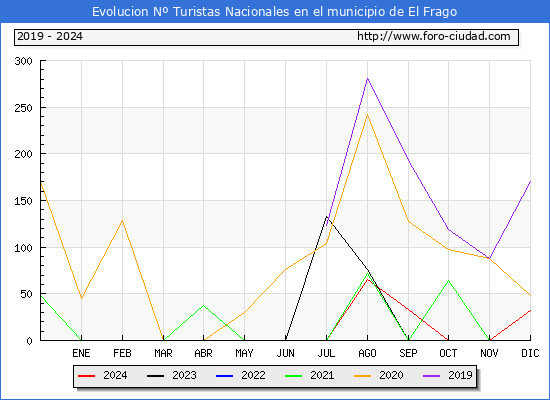The height and width of the screenshot is (400, 550).
Task: Click the black 2023 peak at JUL
Action: [x=327, y=216]
